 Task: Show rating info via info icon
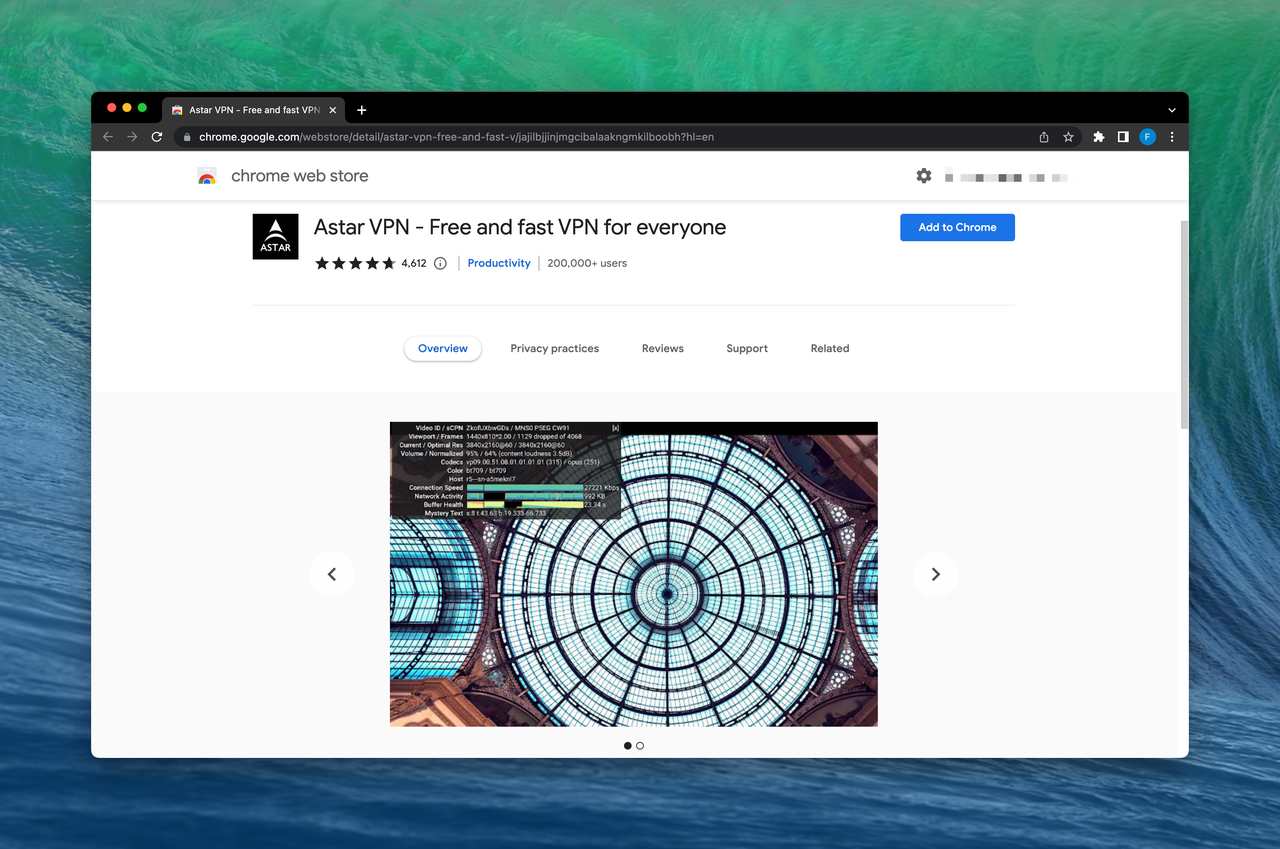tap(440, 263)
